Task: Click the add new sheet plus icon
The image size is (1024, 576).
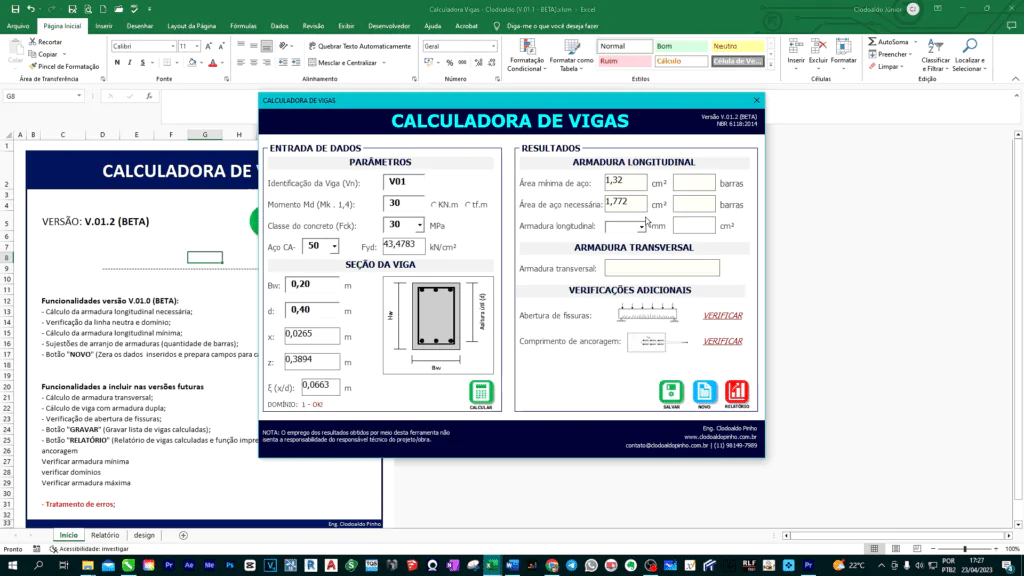Action: tap(184, 536)
